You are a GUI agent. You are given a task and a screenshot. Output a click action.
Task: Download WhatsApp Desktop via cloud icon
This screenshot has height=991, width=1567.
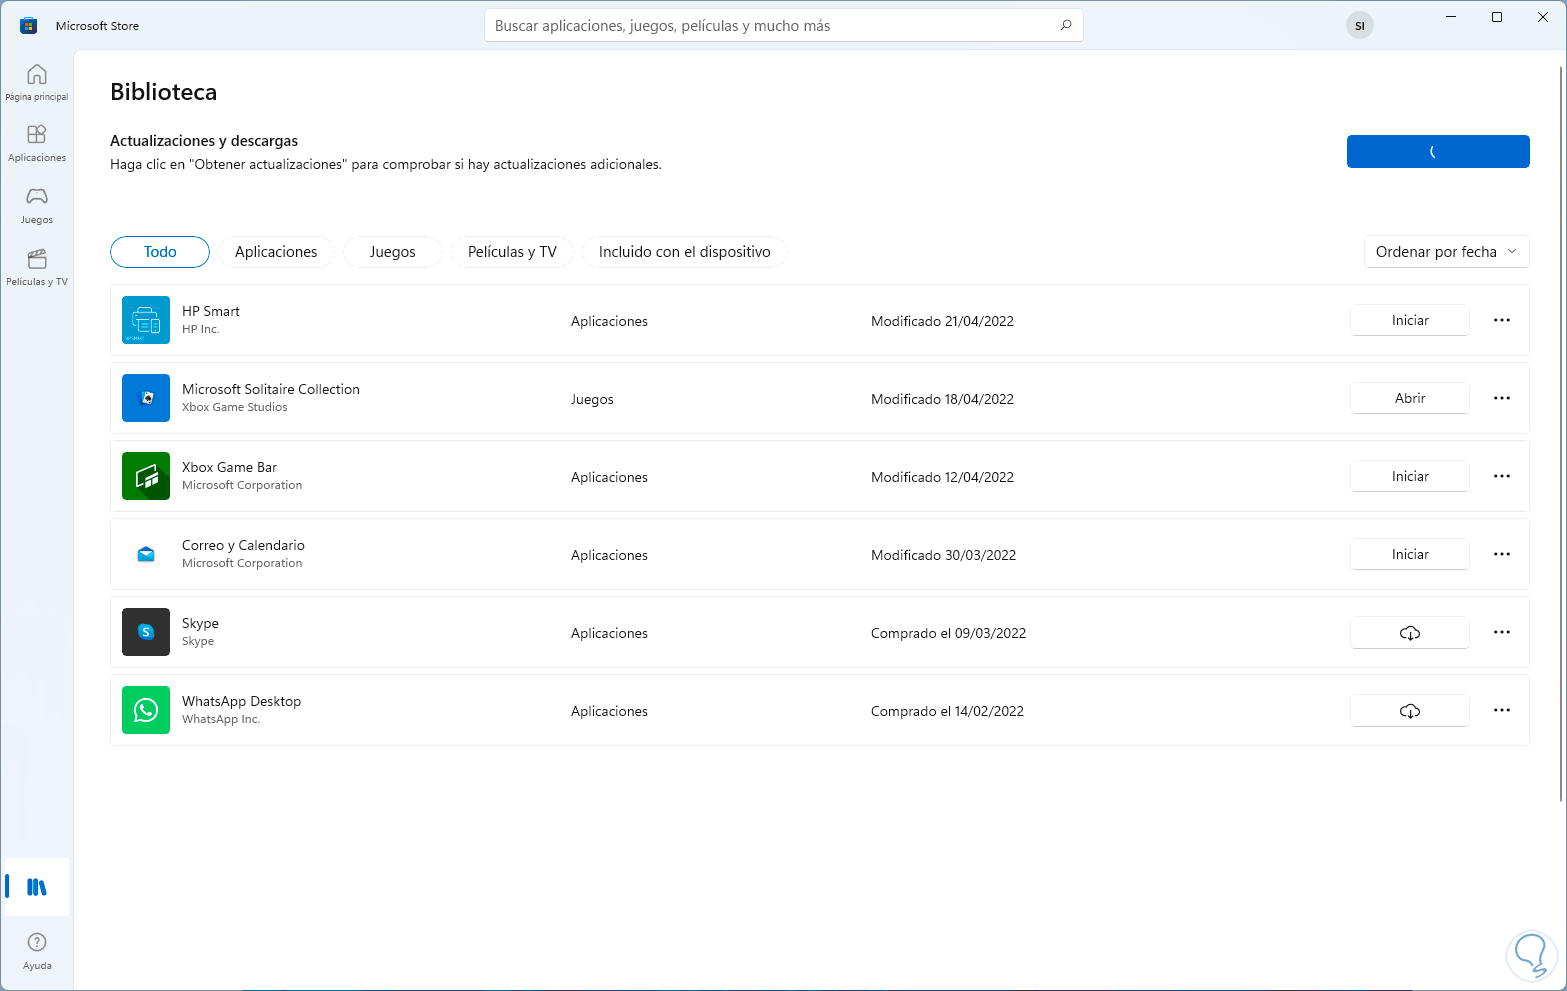point(1409,711)
